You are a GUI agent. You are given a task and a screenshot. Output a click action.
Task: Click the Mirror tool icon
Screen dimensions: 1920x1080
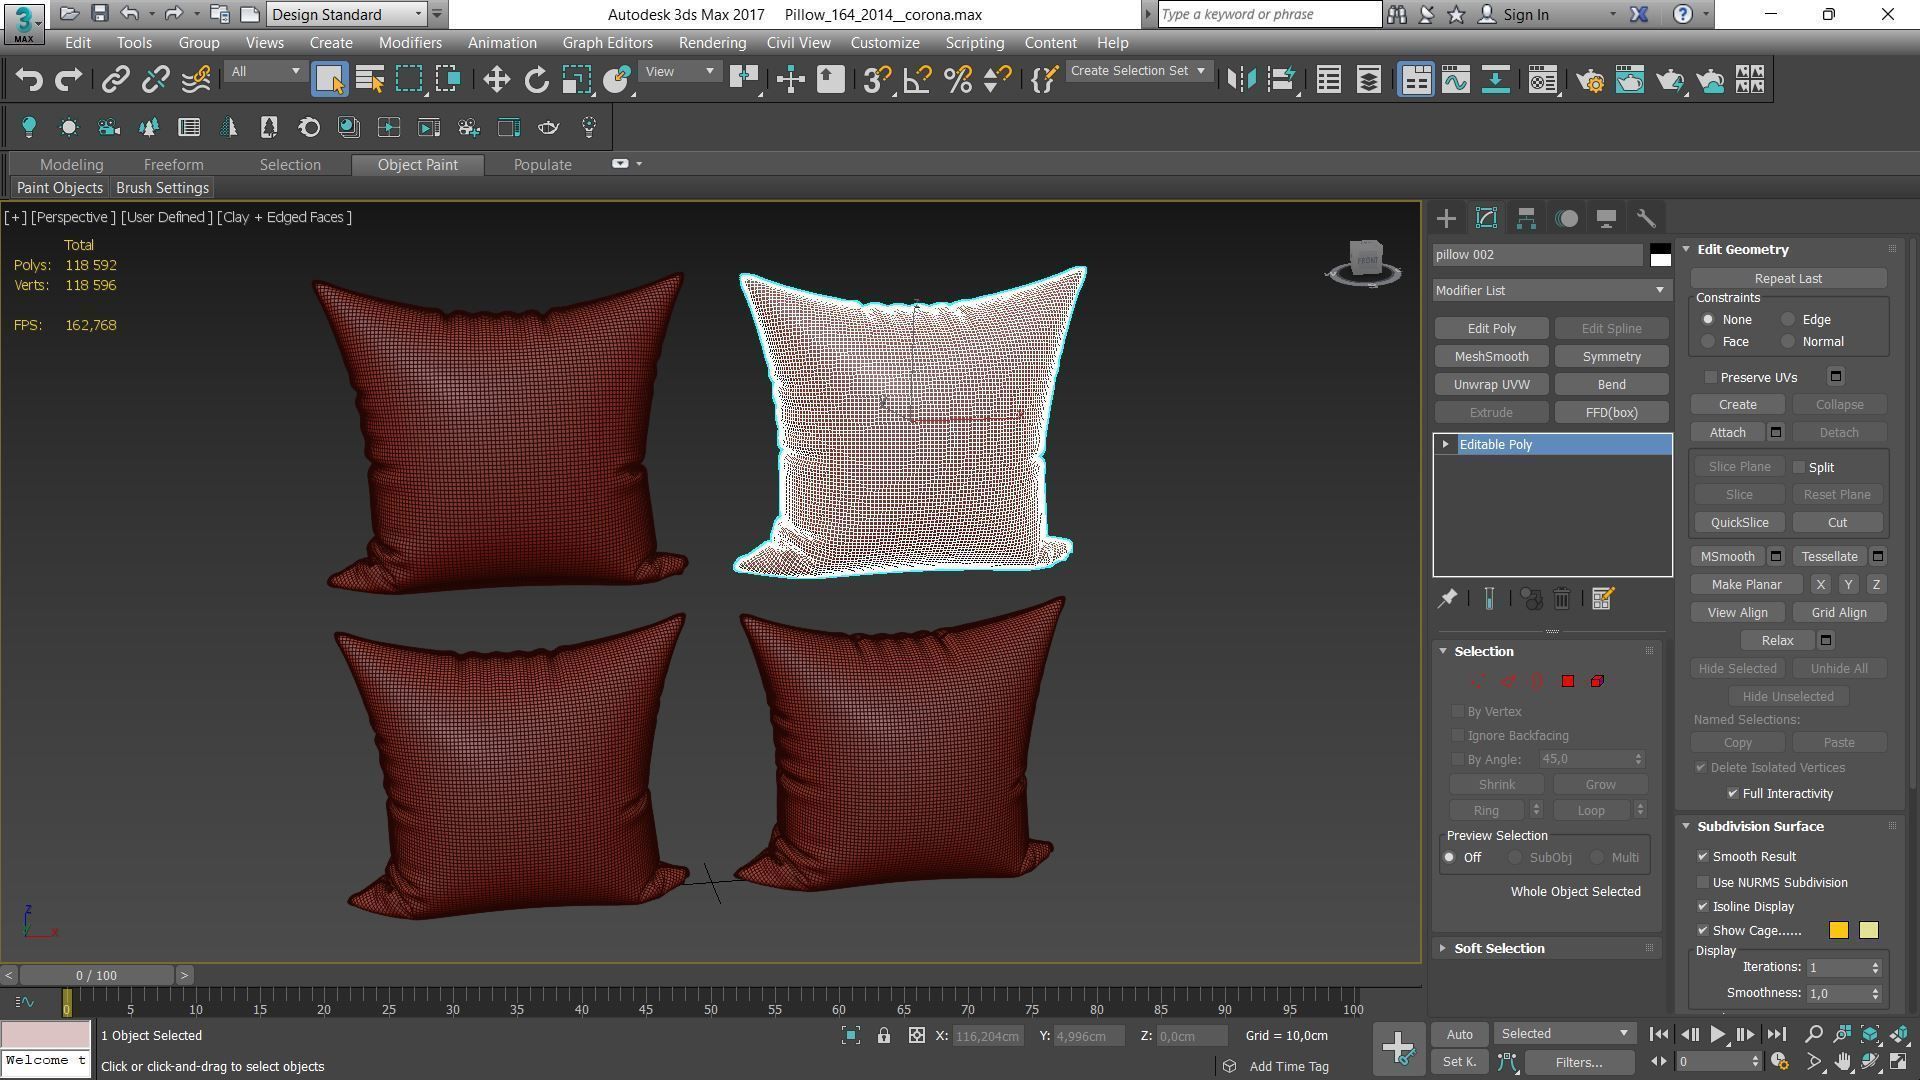coord(1241,80)
